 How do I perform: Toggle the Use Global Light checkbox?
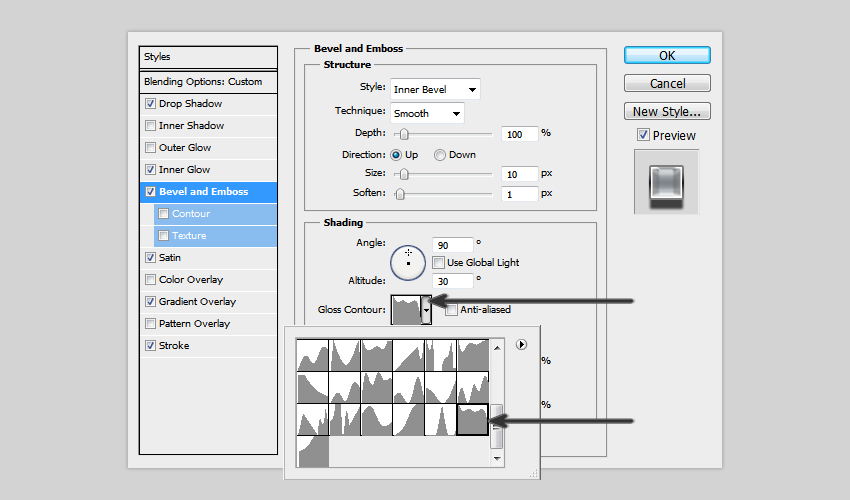point(439,263)
